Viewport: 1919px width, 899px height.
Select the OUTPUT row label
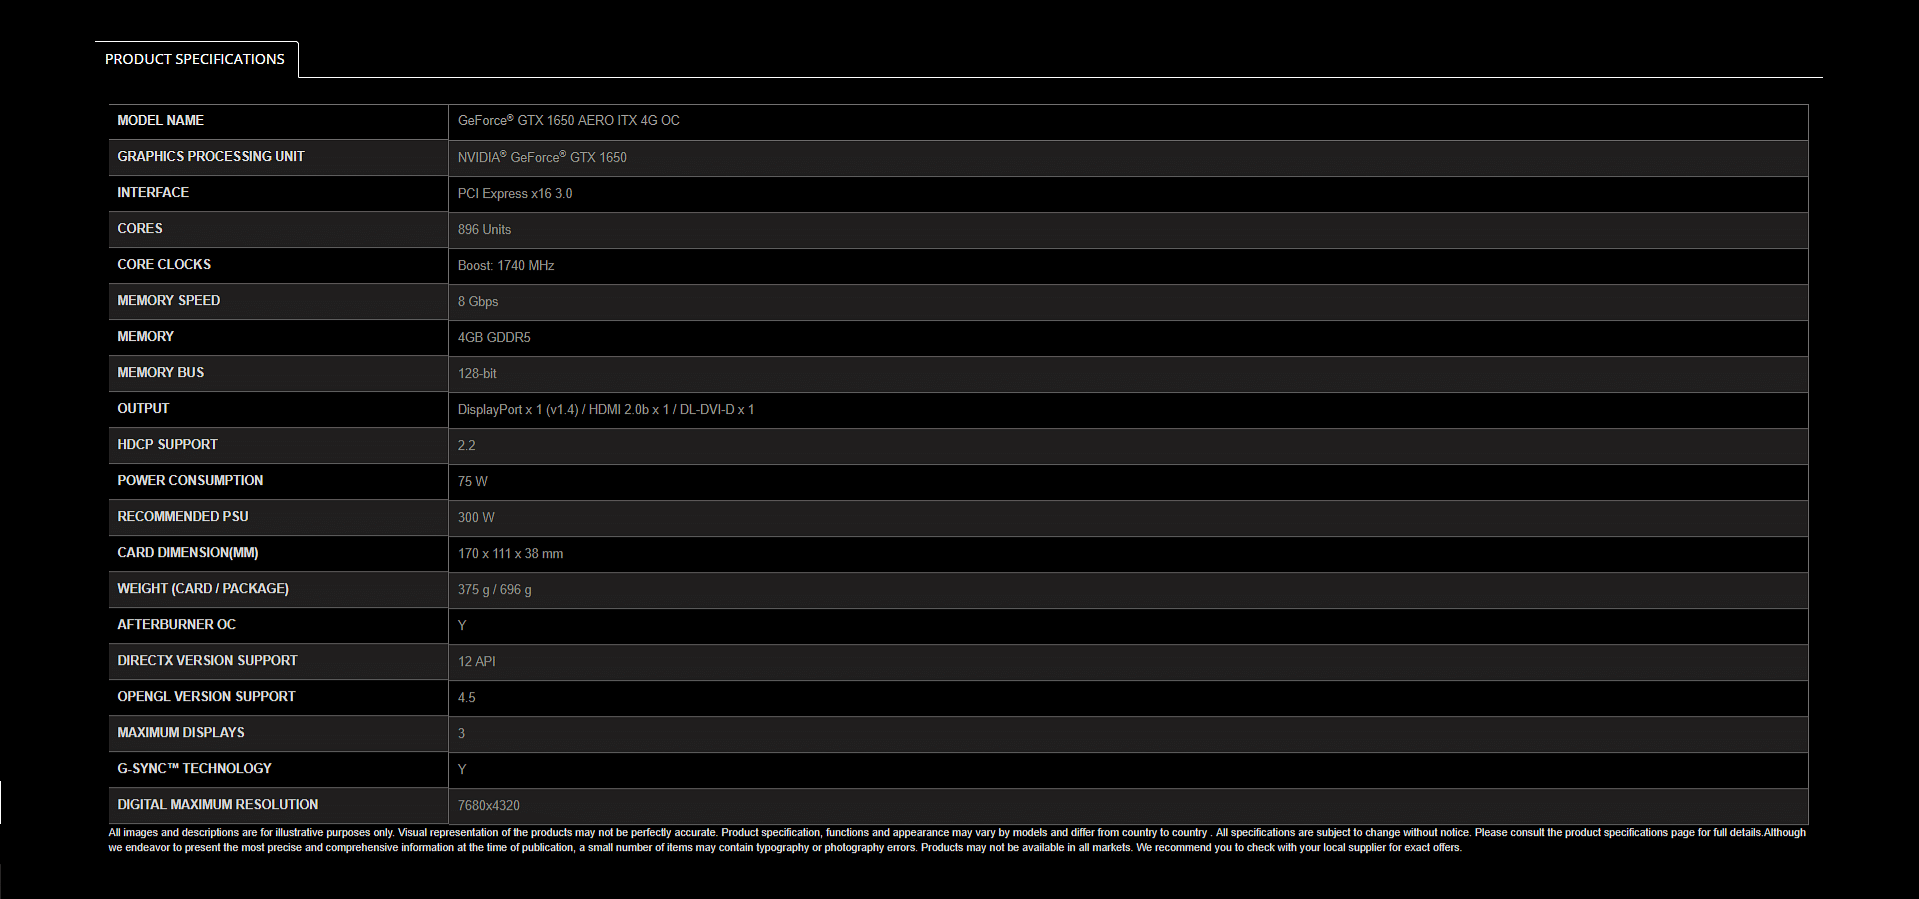[143, 408]
